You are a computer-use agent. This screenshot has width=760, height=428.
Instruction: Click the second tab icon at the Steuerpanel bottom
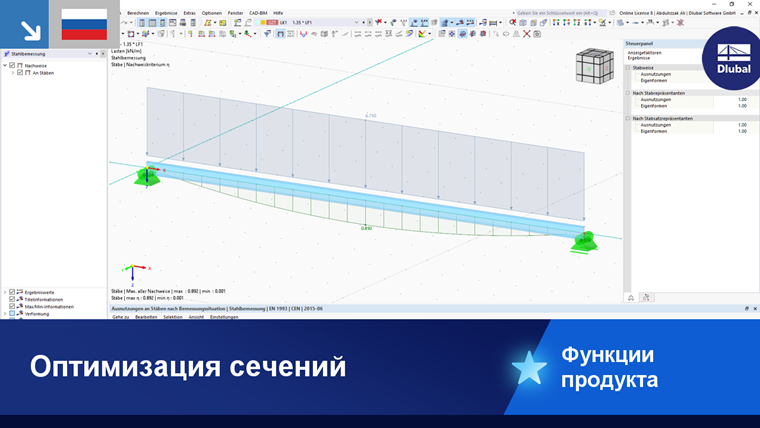[x=646, y=298]
